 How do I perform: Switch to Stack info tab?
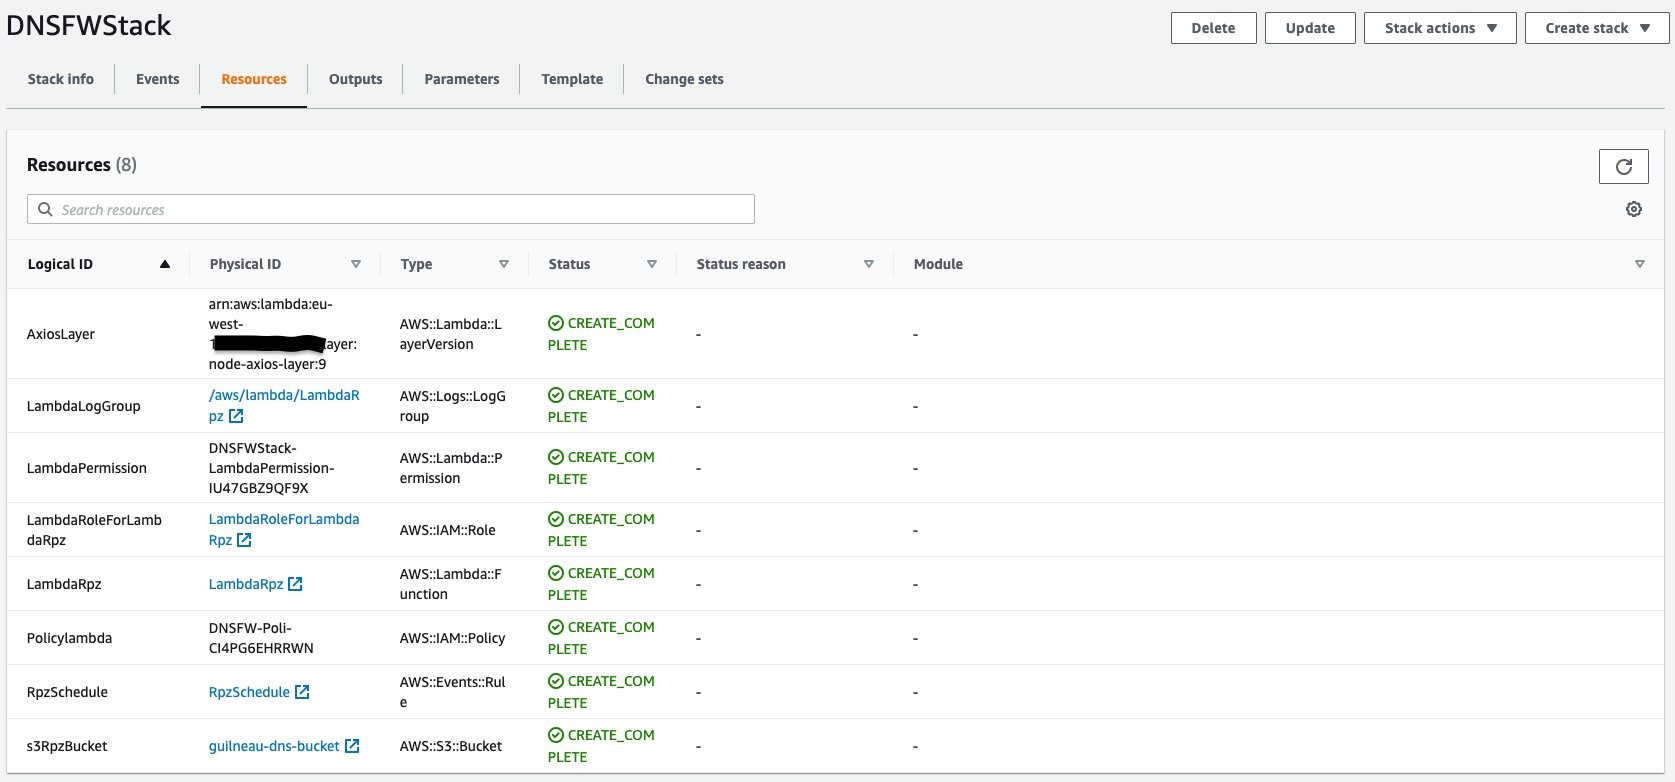pos(61,79)
